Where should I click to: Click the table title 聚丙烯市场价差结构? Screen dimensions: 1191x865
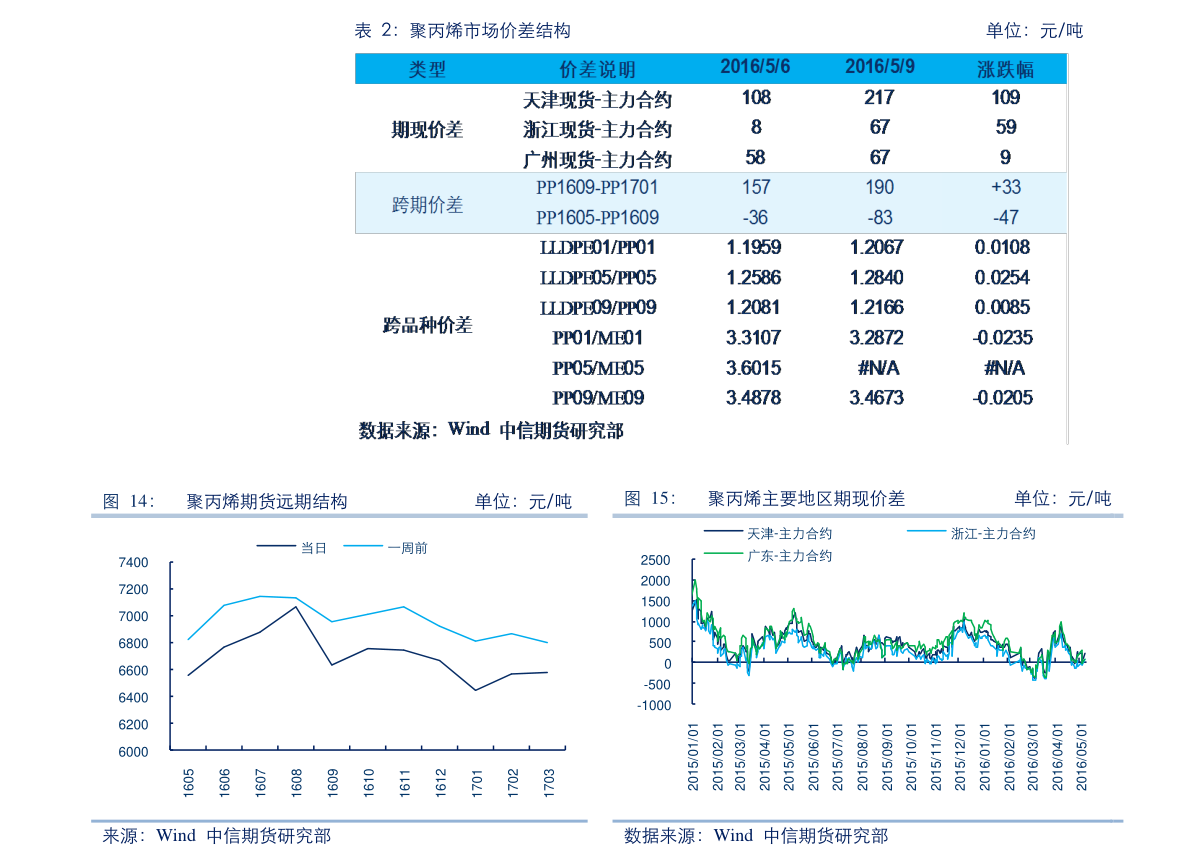pos(490,30)
